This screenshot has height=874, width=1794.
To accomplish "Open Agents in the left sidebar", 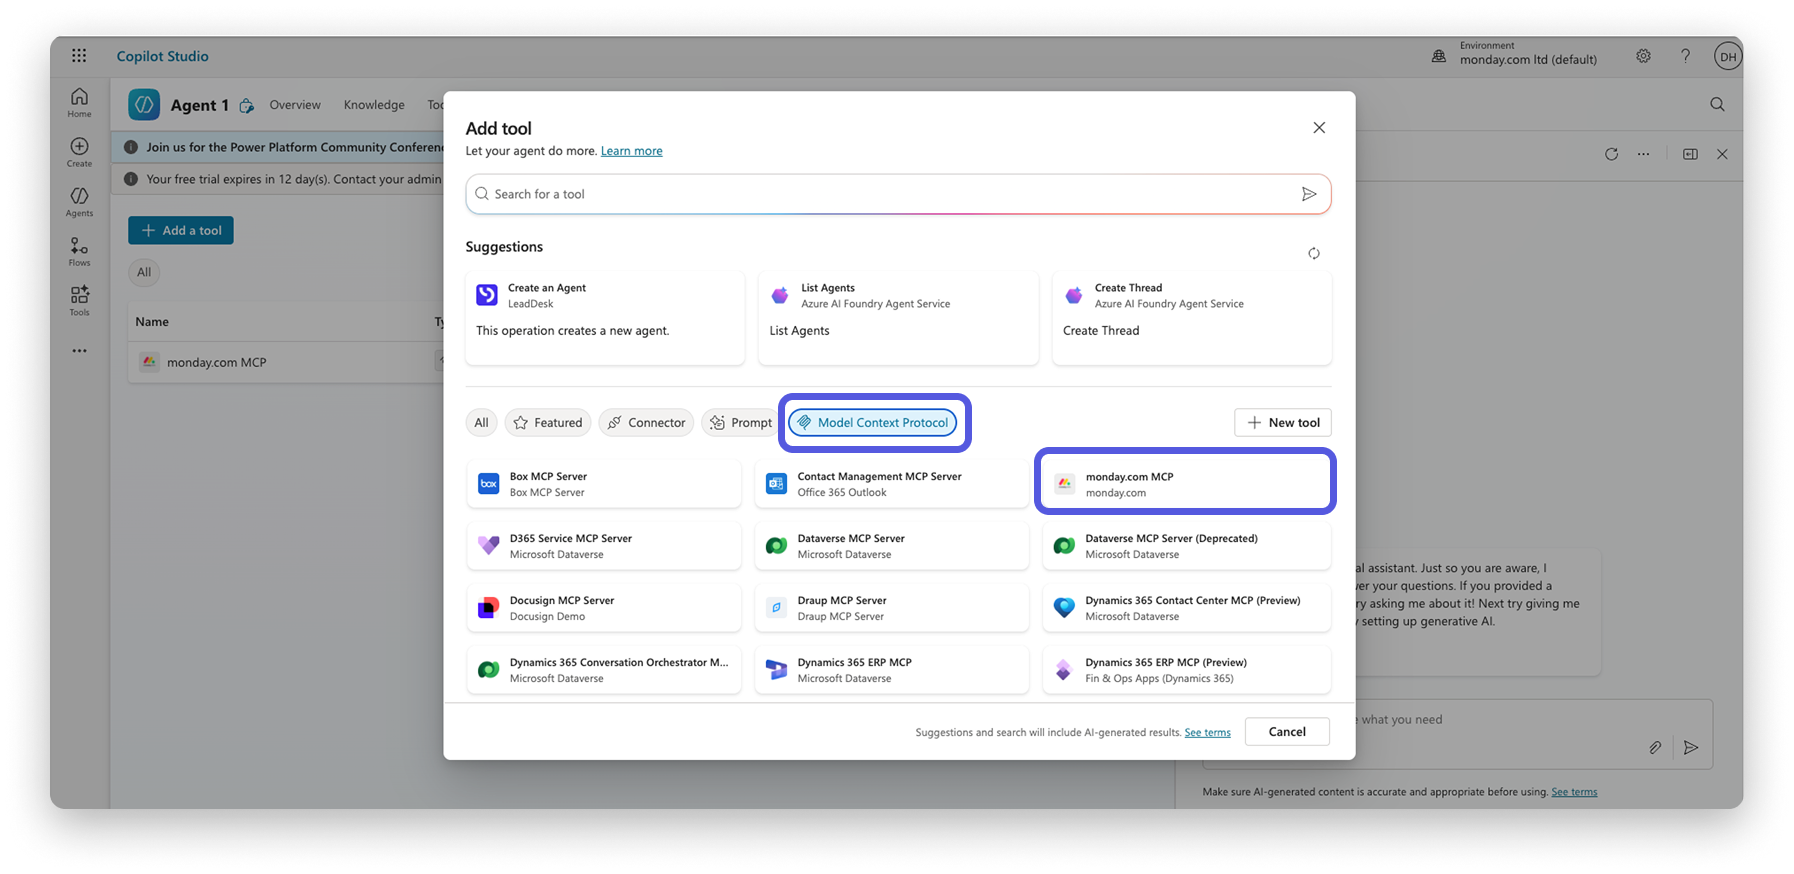I will pos(79,201).
